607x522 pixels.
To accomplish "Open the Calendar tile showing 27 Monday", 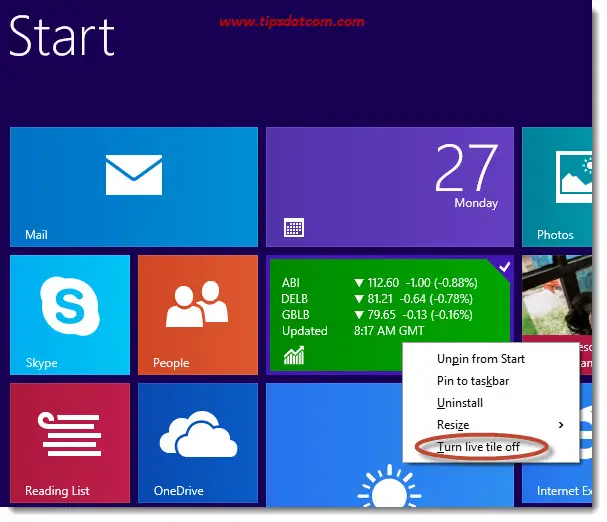I will coord(390,187).
